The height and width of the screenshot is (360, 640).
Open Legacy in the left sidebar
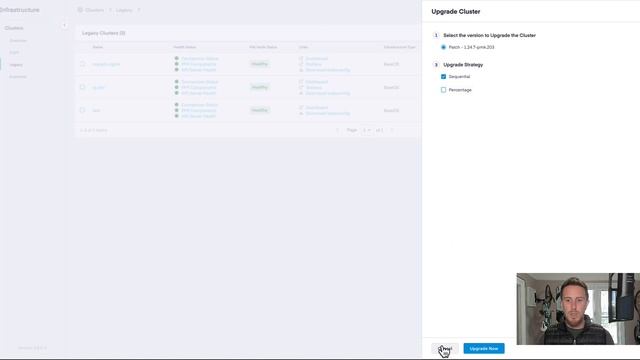click(x=16, y=65)
